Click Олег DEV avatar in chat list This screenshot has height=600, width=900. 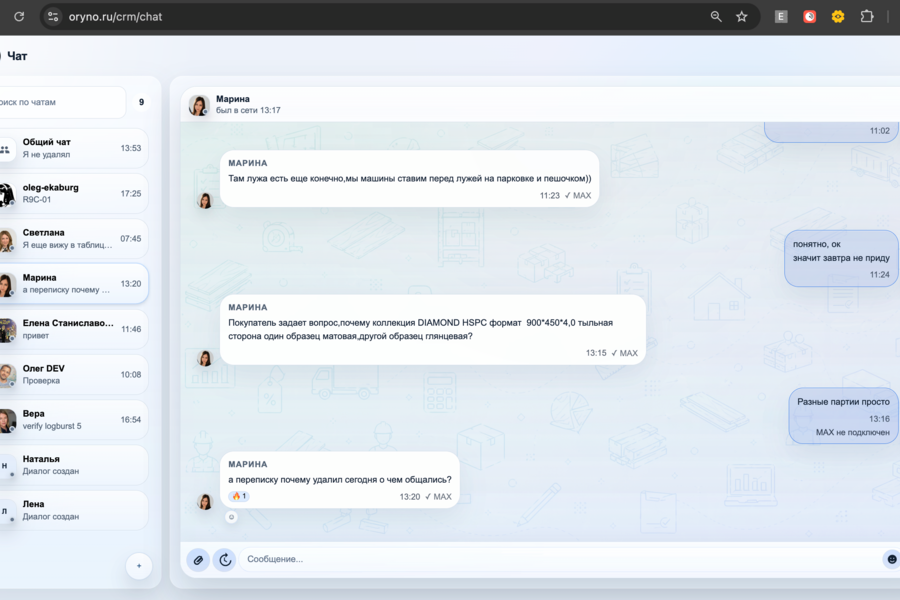pos(6,376)
